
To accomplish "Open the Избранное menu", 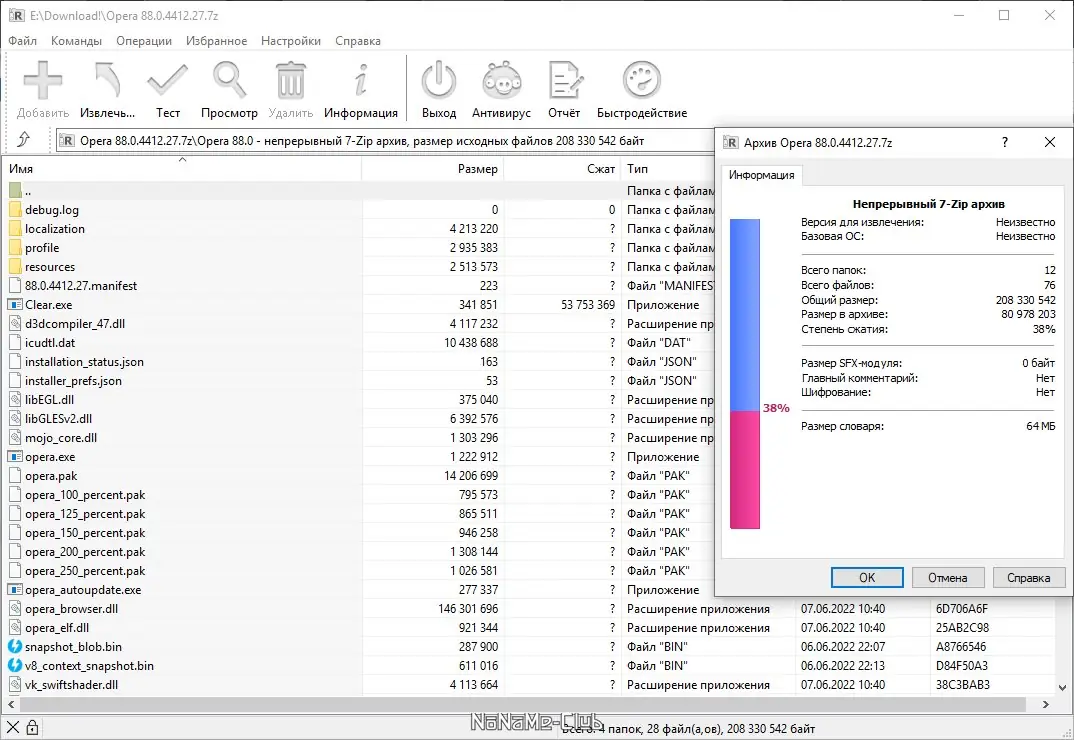I will [216, 40].
